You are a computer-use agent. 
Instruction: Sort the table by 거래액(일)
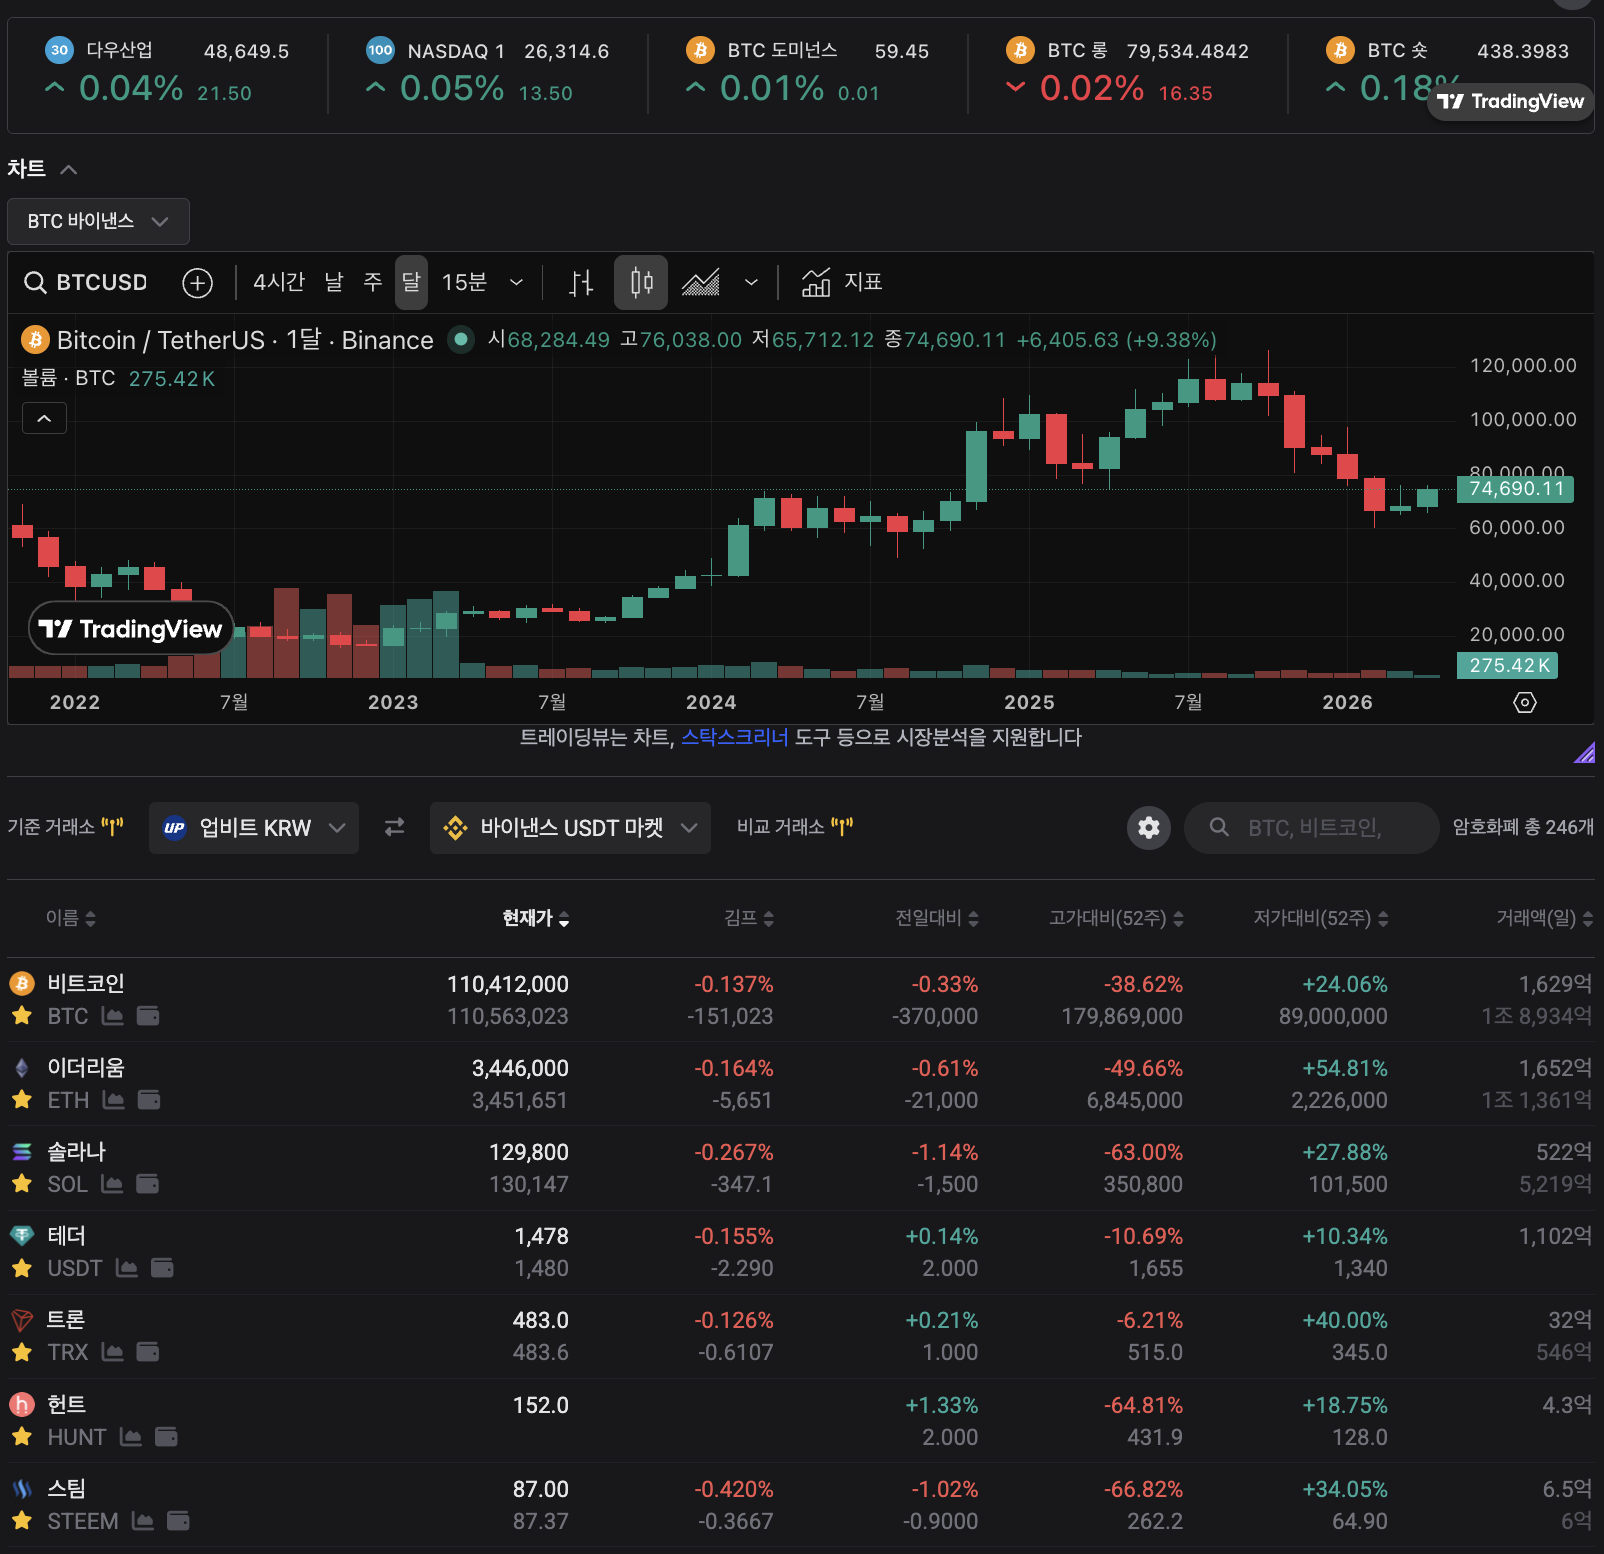click(1545, 918)
